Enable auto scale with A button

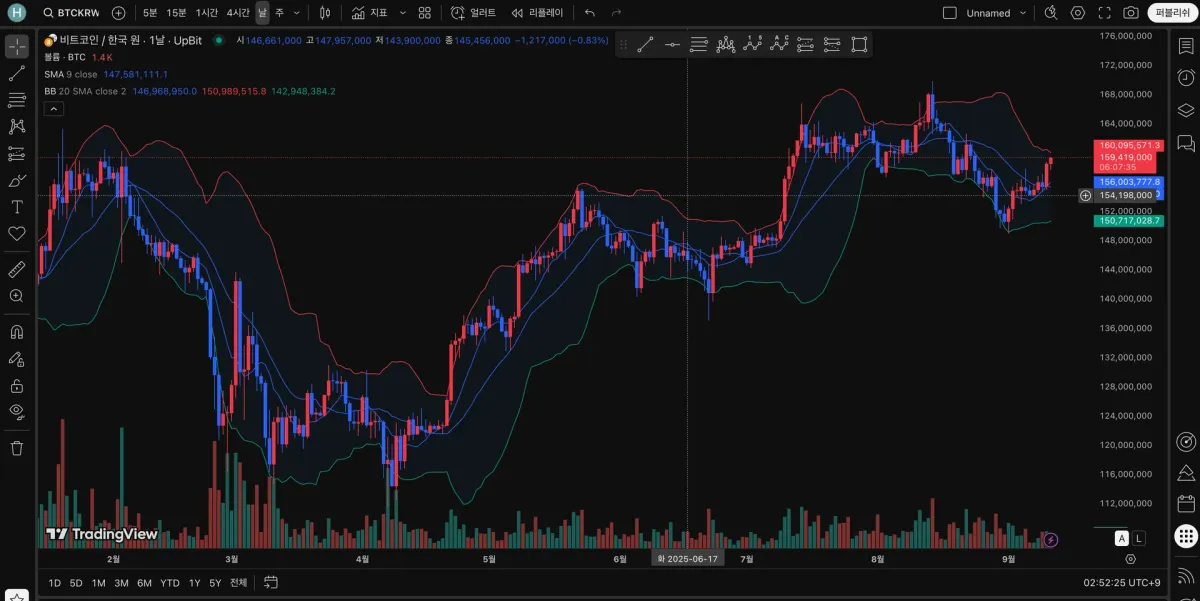1122,538
